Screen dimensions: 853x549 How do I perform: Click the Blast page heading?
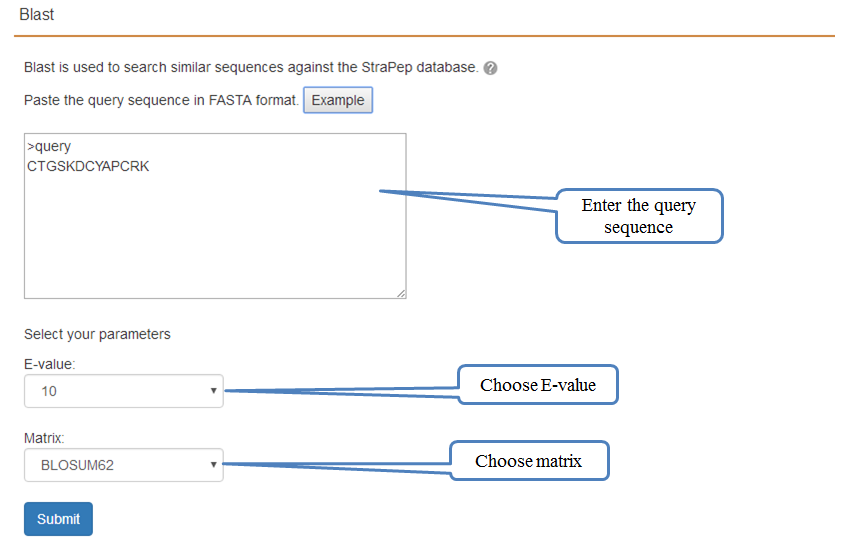[x=36, y=15]
